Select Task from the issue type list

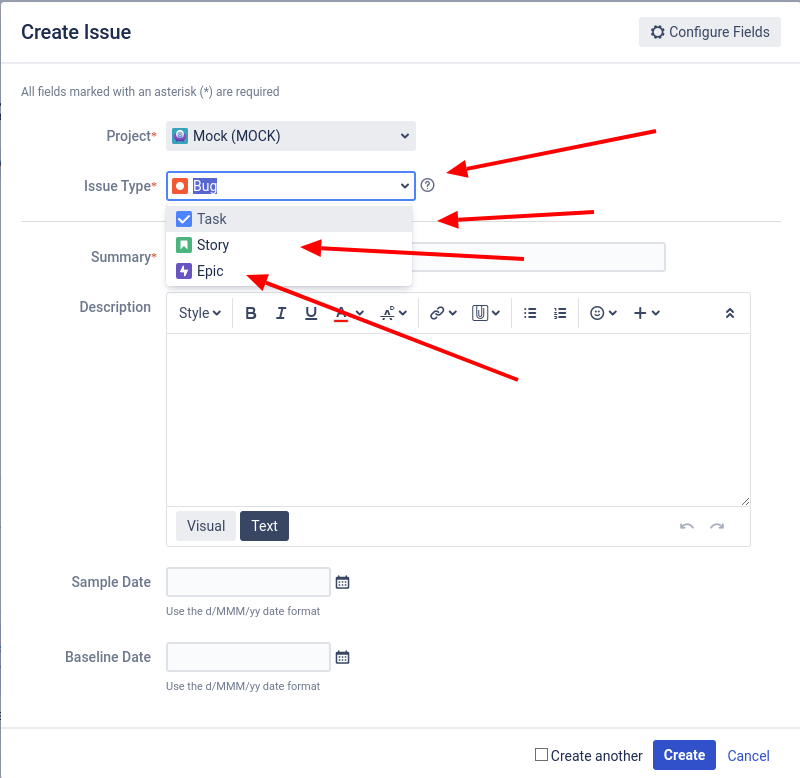click(289, 219)
